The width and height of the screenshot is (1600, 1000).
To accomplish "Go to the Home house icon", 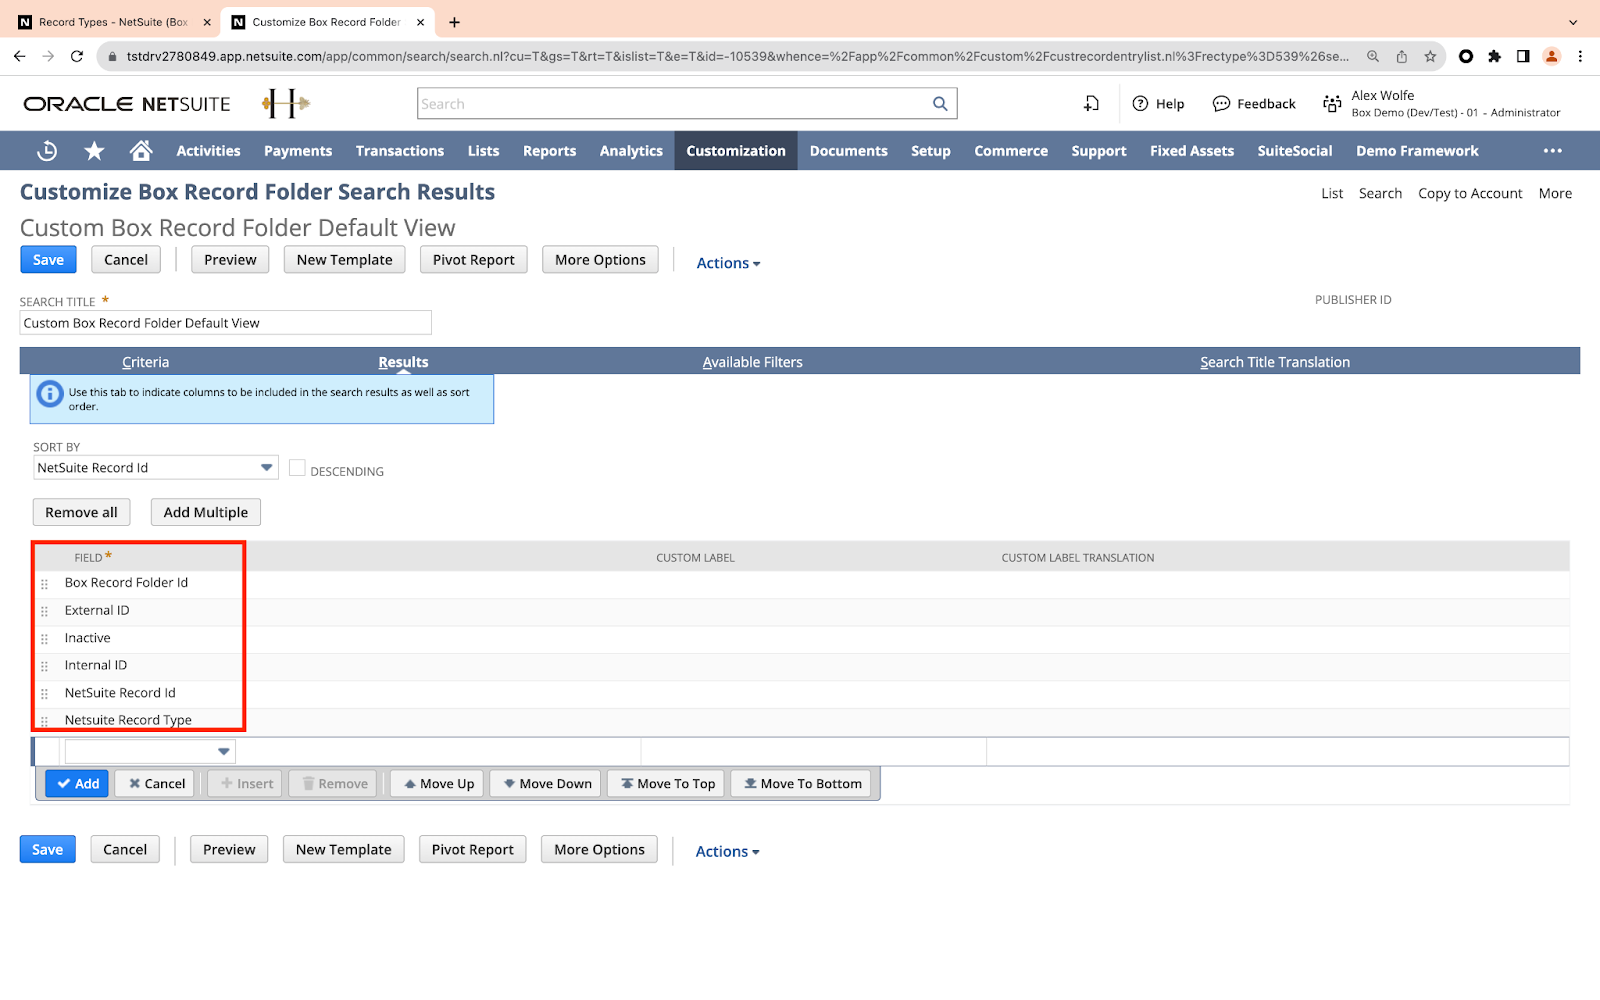I will 141,151.
